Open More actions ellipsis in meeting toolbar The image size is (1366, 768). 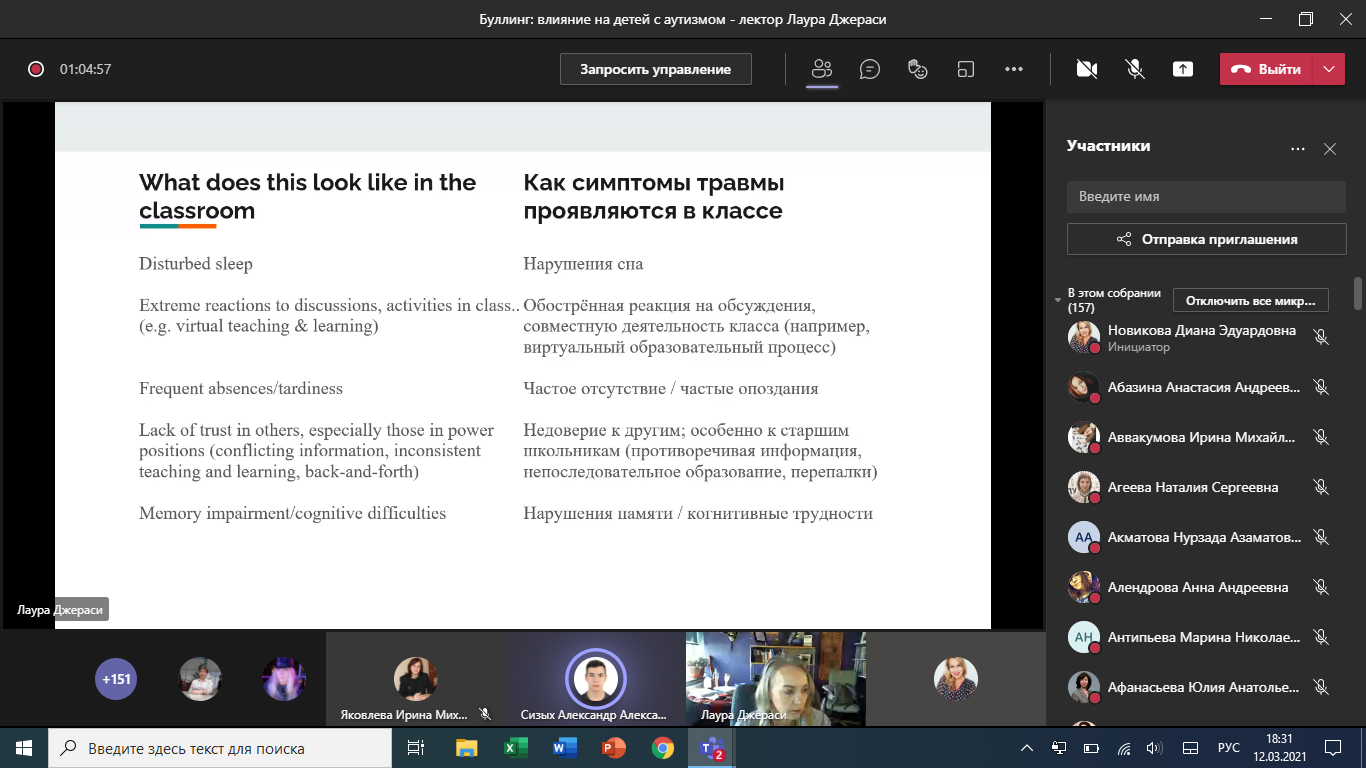pyautogui.click(x=1014, y=69)
